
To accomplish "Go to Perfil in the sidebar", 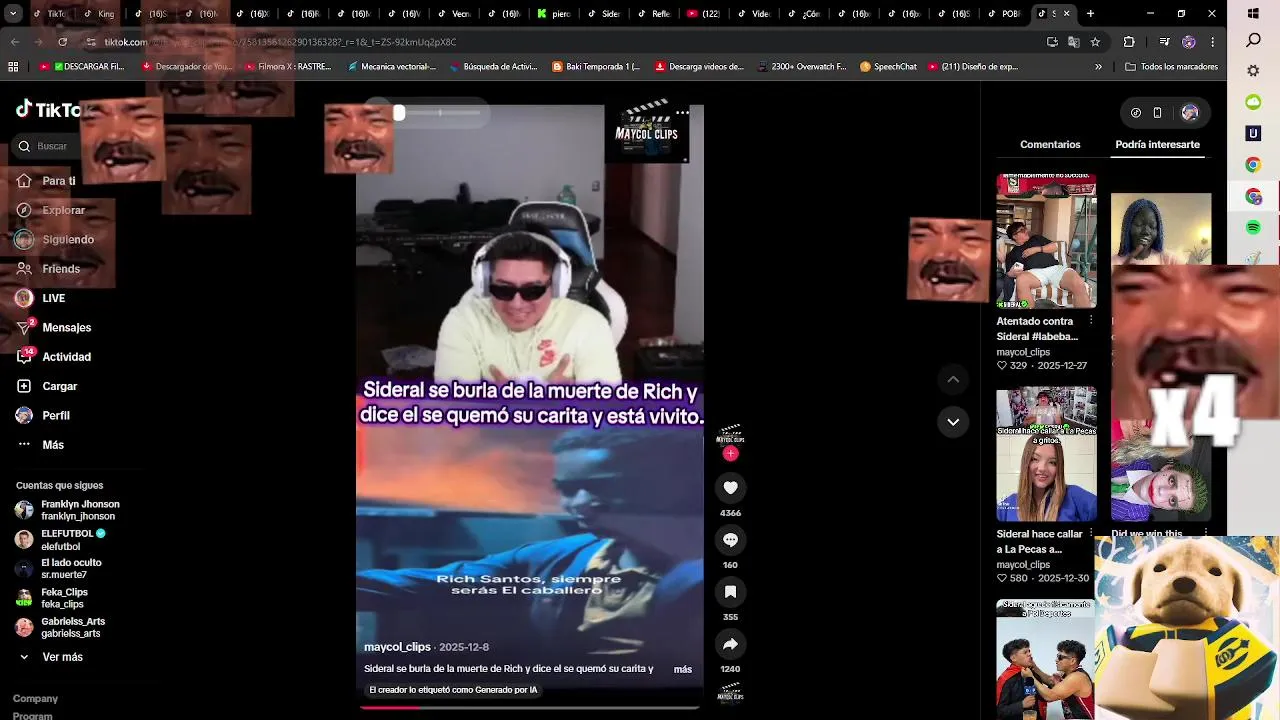I will click(43, 415).
